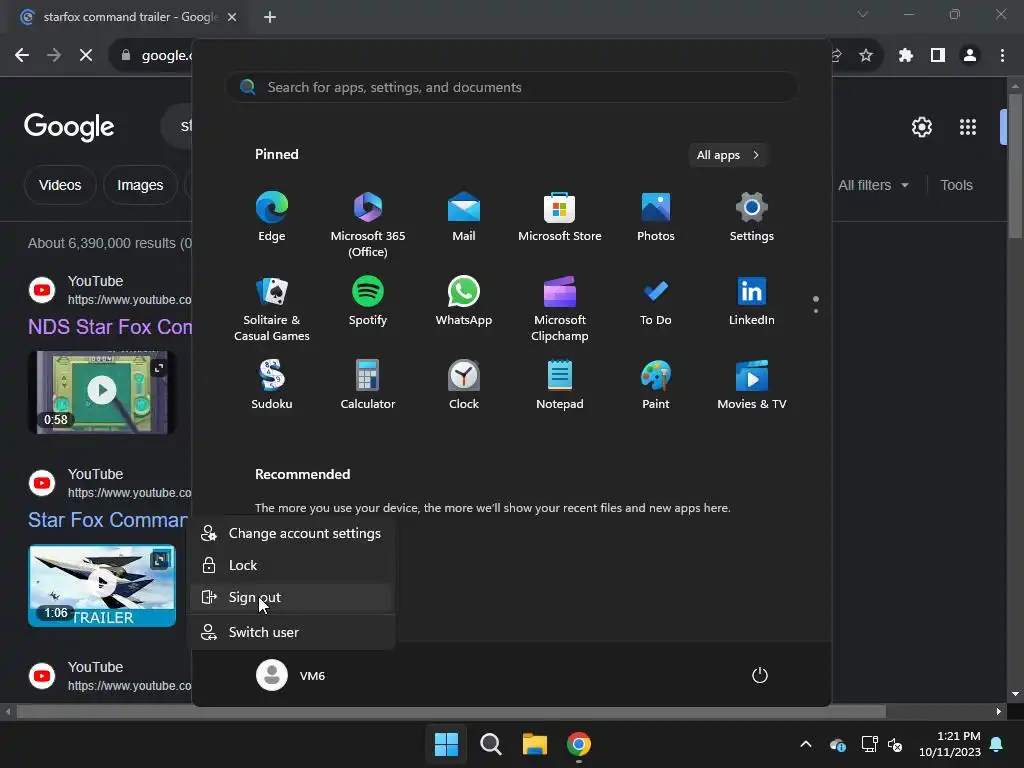Go back in Chrome
The height and width of the screenshot is (768, 1024).
22,56
